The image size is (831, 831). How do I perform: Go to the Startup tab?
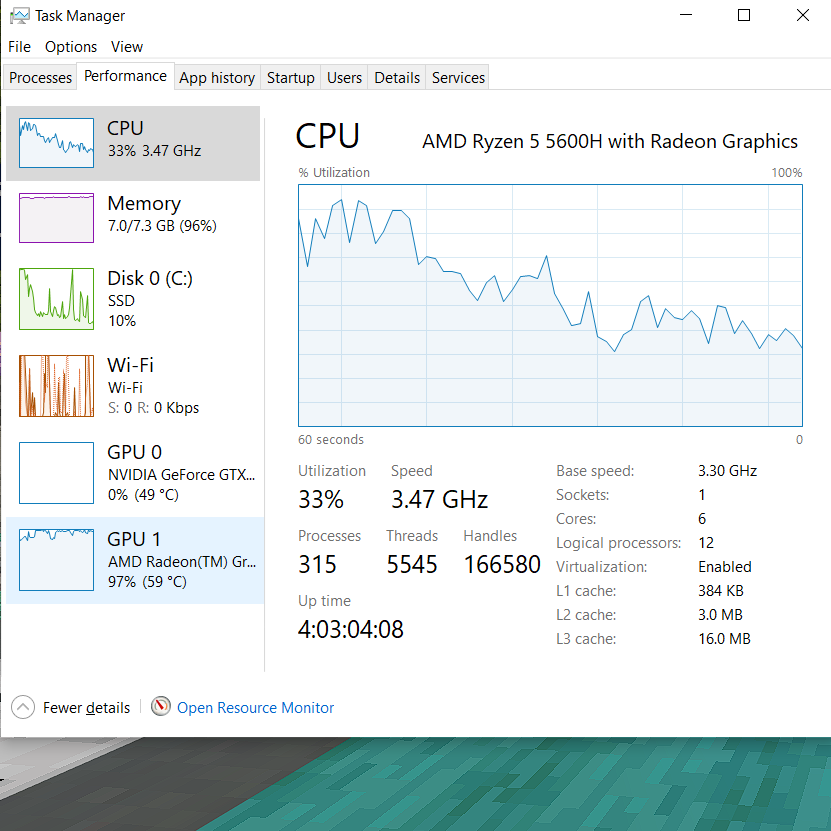(291, 78)
